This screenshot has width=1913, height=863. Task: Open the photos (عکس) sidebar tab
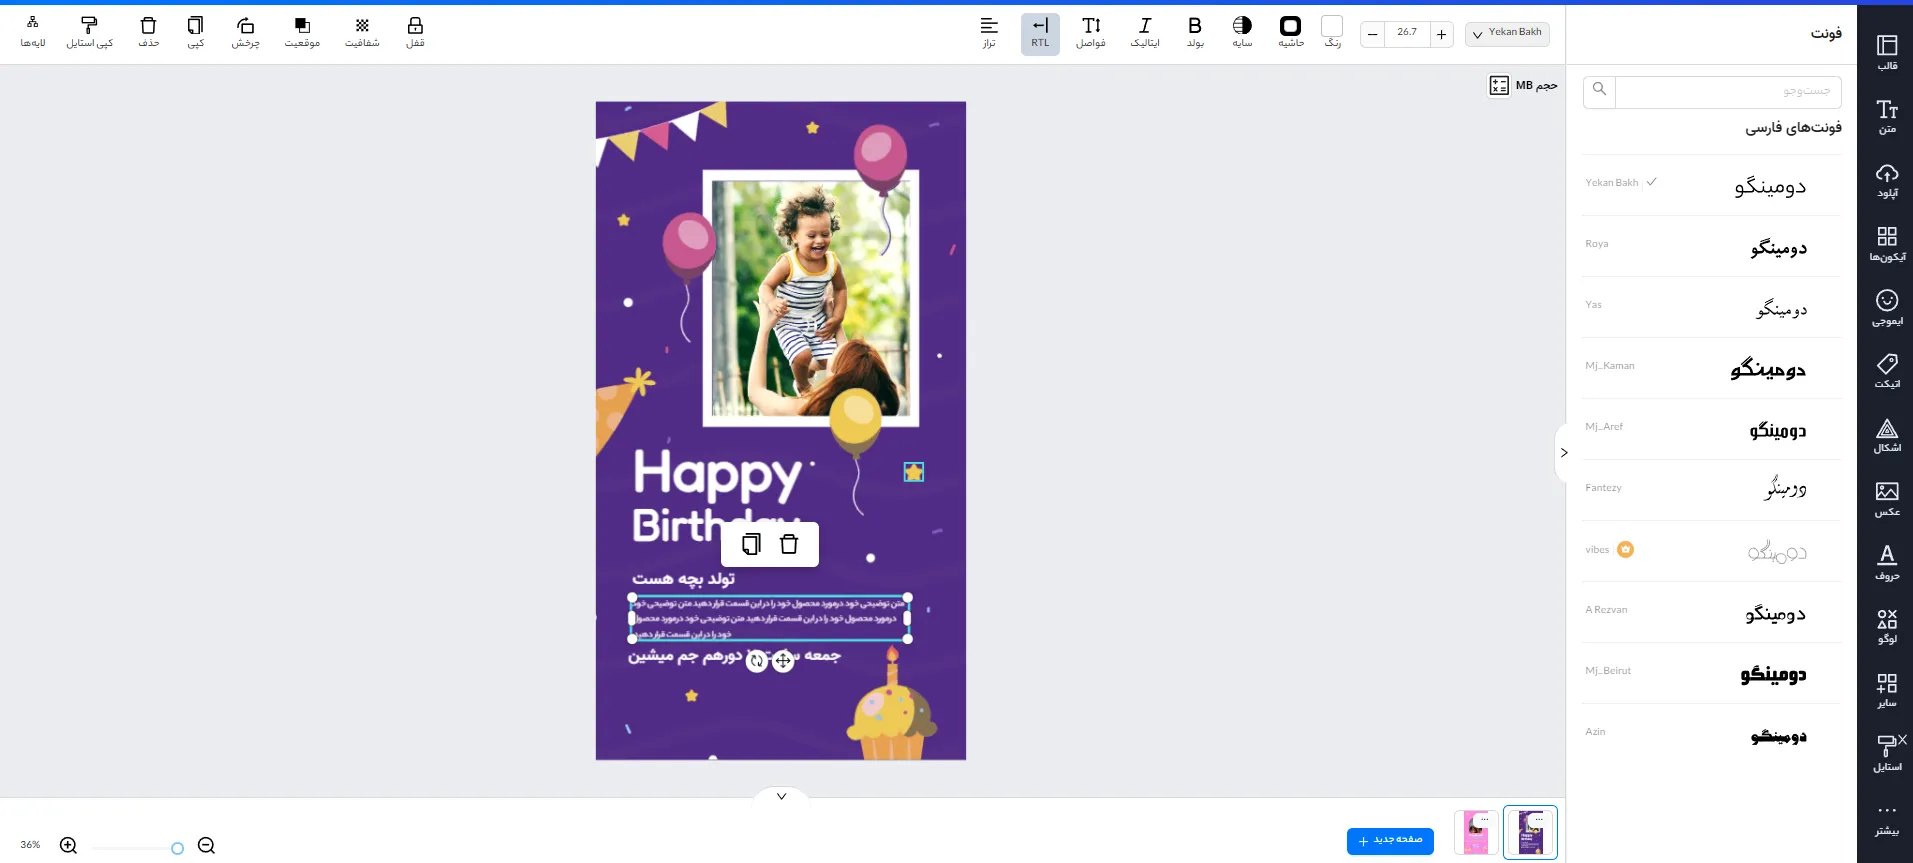pos(1887,499)
